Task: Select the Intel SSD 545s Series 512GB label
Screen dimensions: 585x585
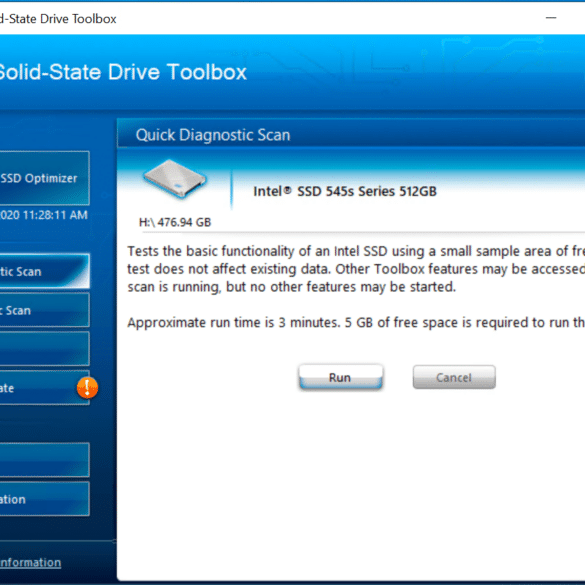Action: pyautogui.click(x=345, y=191)
